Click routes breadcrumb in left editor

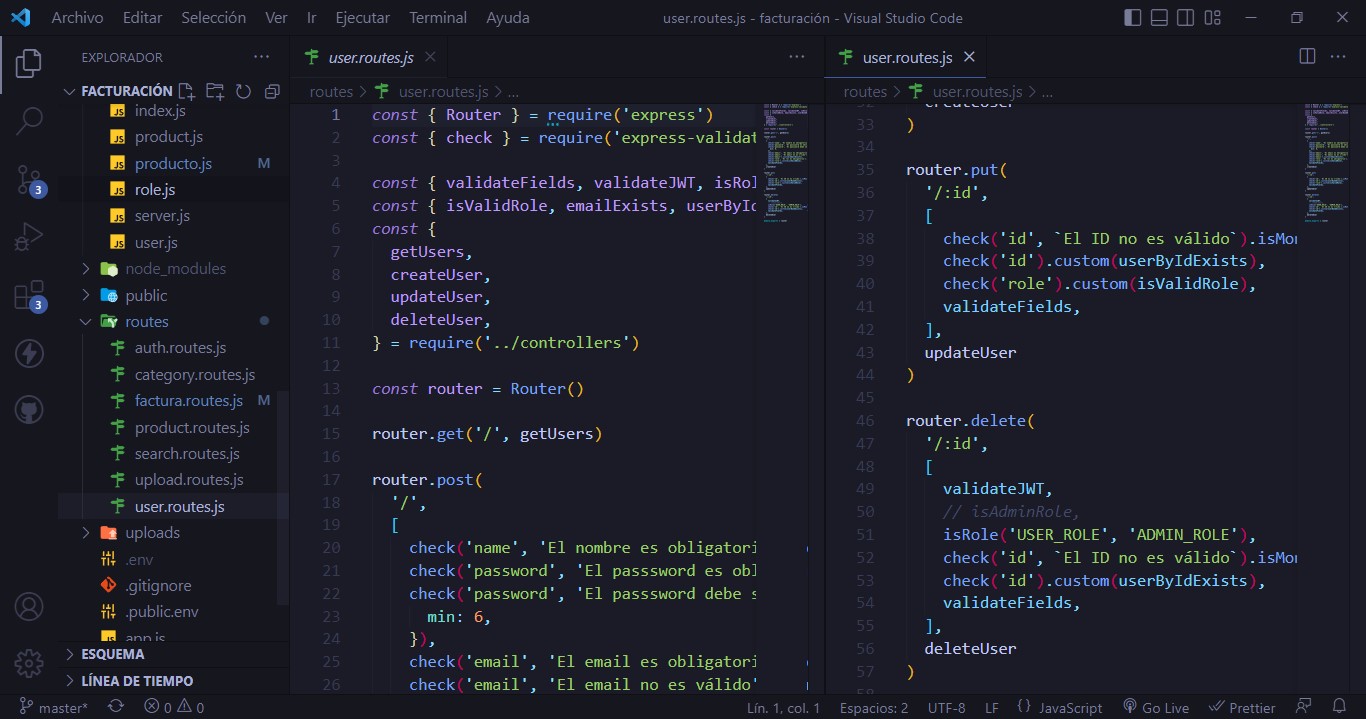click(x=331, y=91)
